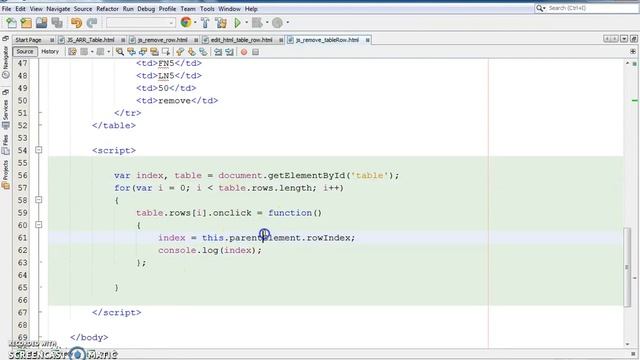Click the Redo arrow toolbar icon

point(92,23)
